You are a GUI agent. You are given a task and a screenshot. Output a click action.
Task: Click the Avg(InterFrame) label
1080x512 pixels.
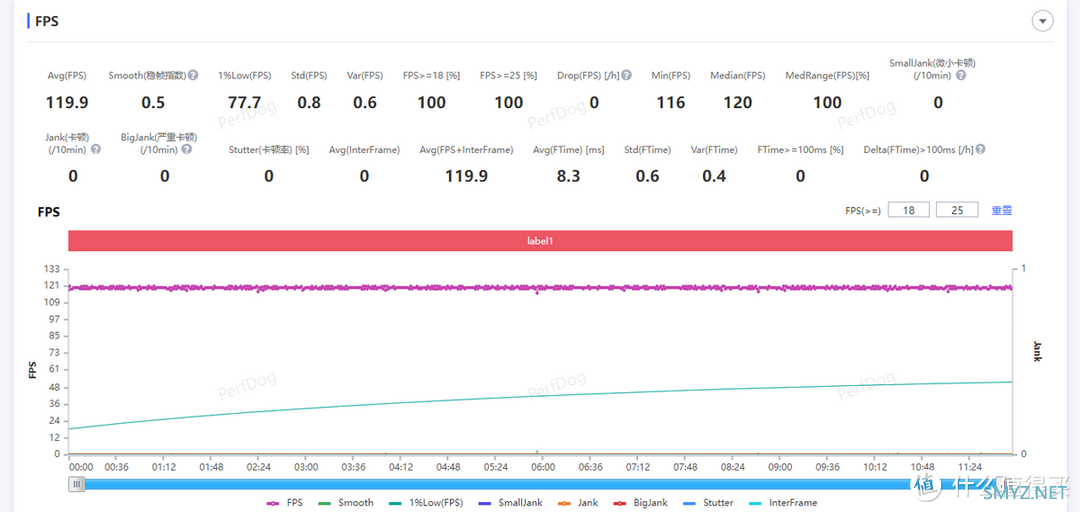pyautogui.click(x=364, y=150)
